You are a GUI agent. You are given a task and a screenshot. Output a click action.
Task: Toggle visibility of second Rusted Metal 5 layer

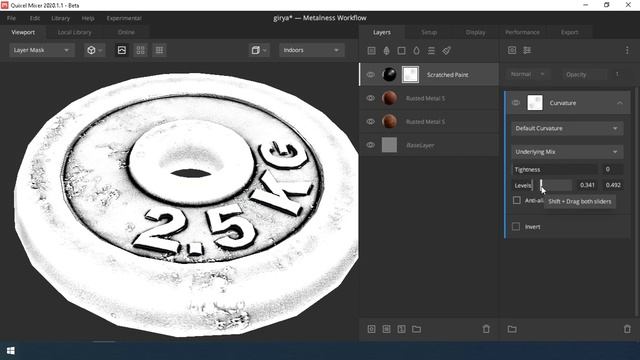pyautogui.click(x=371, y=122)
